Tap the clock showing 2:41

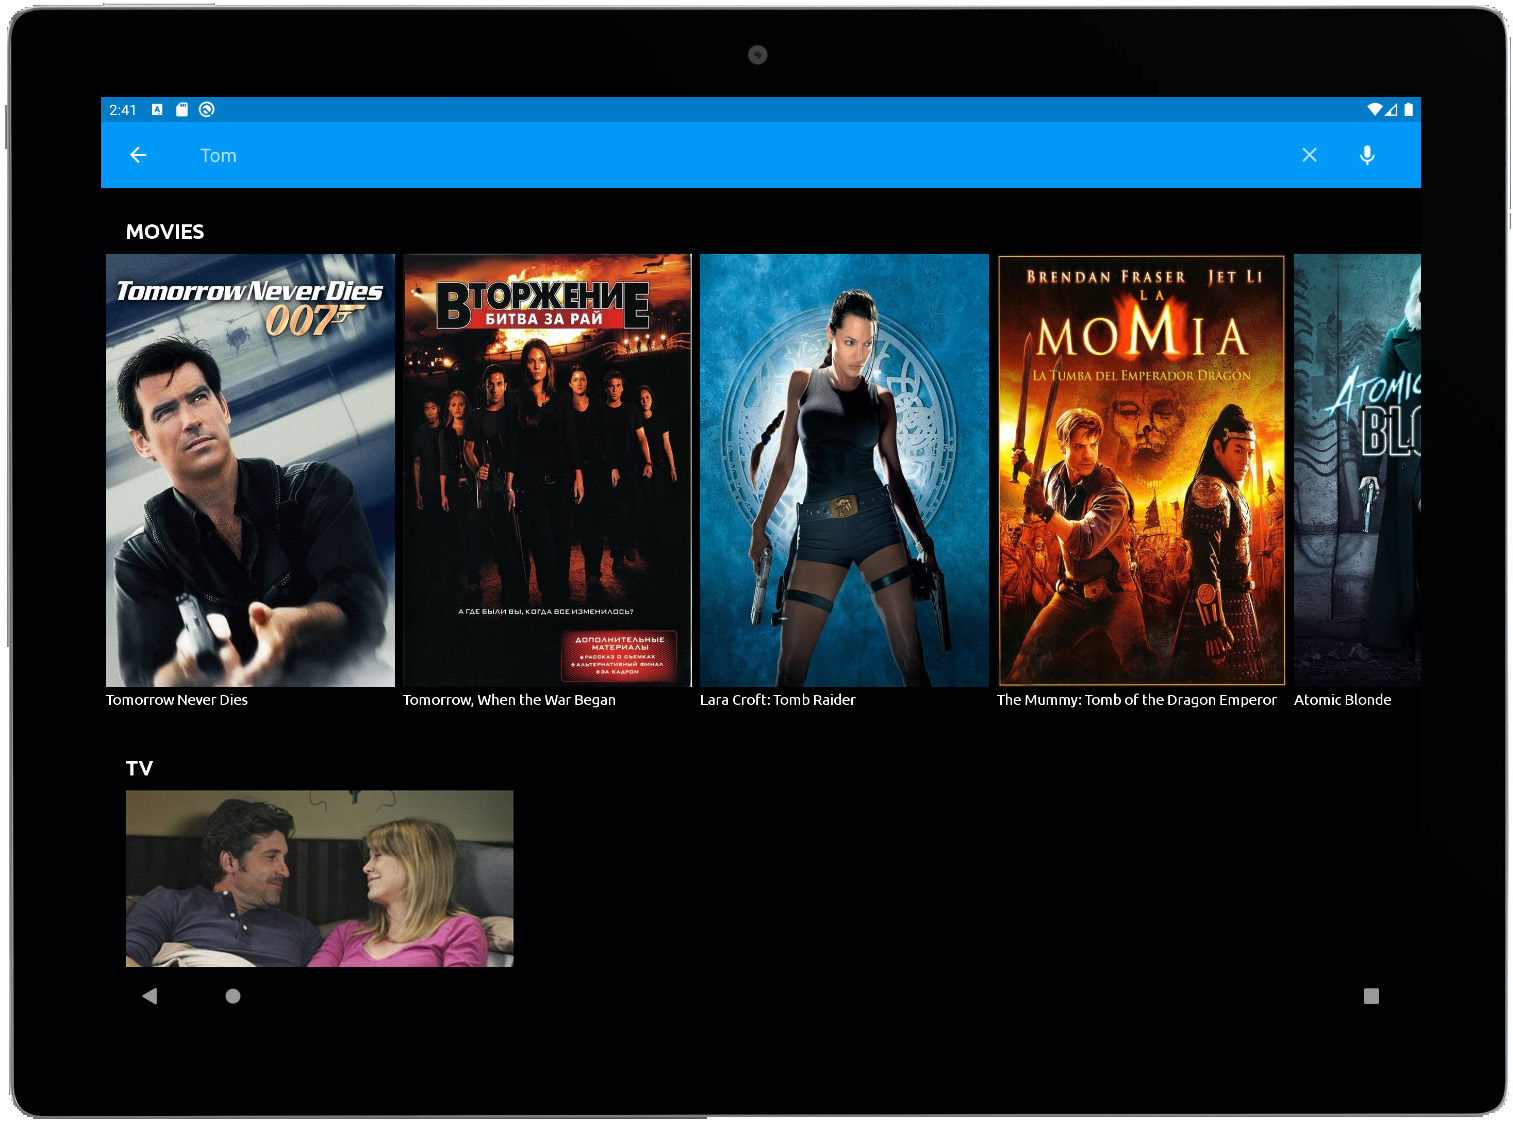point(123,110)
